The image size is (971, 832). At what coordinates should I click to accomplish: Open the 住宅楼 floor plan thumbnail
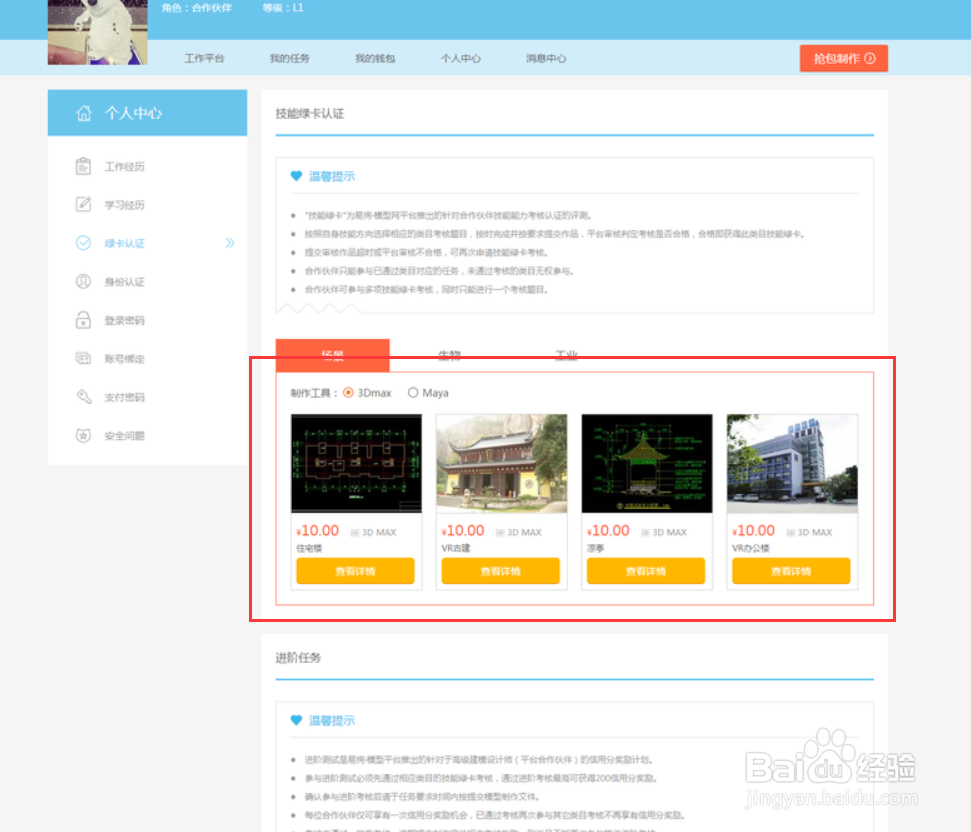(356, 464)
